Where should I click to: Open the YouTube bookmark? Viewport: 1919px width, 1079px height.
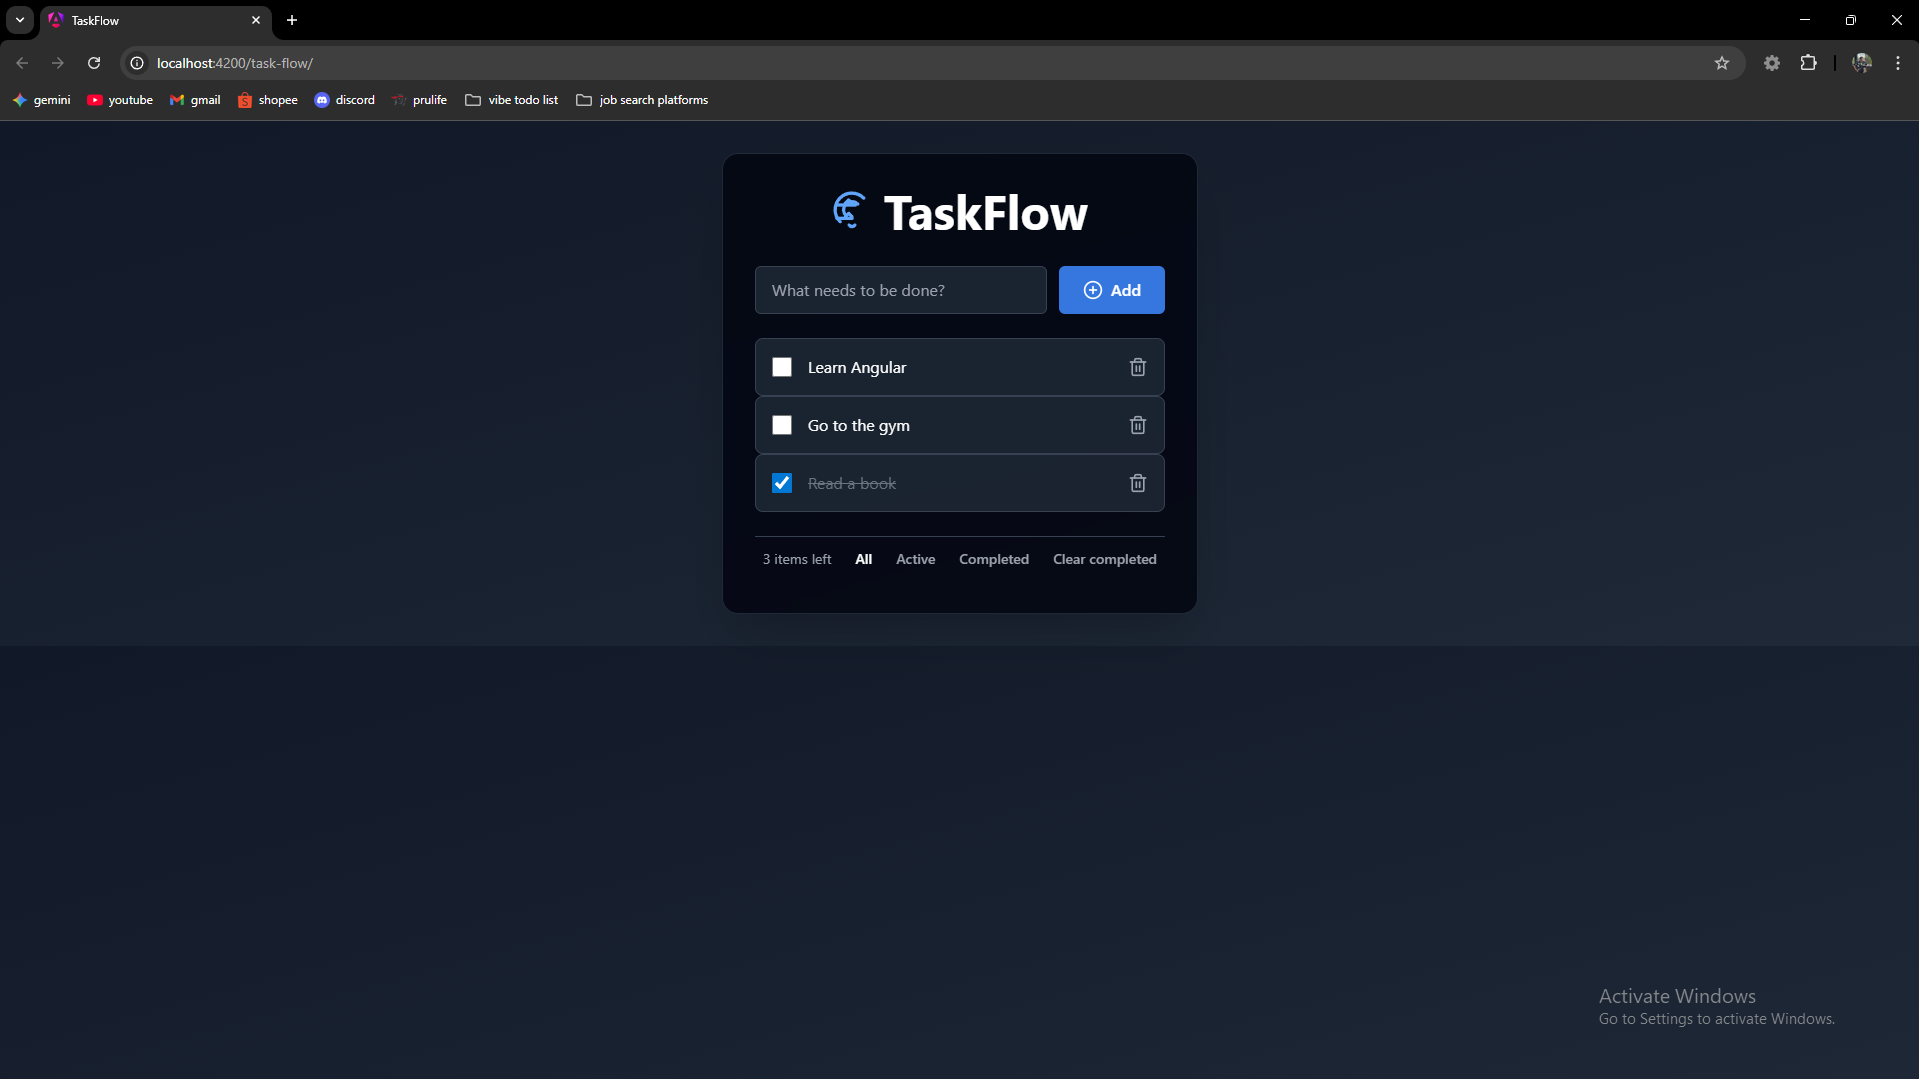120,99
